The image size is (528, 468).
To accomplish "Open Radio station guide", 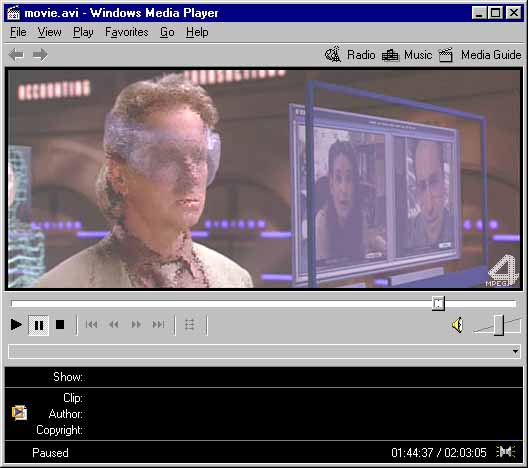I will pos(361,55).
